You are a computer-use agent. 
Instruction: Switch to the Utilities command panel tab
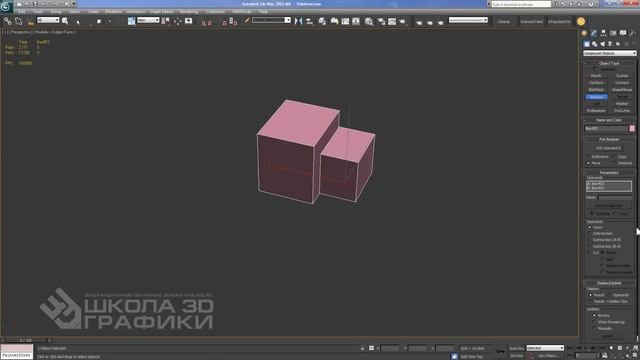[632, 33]
